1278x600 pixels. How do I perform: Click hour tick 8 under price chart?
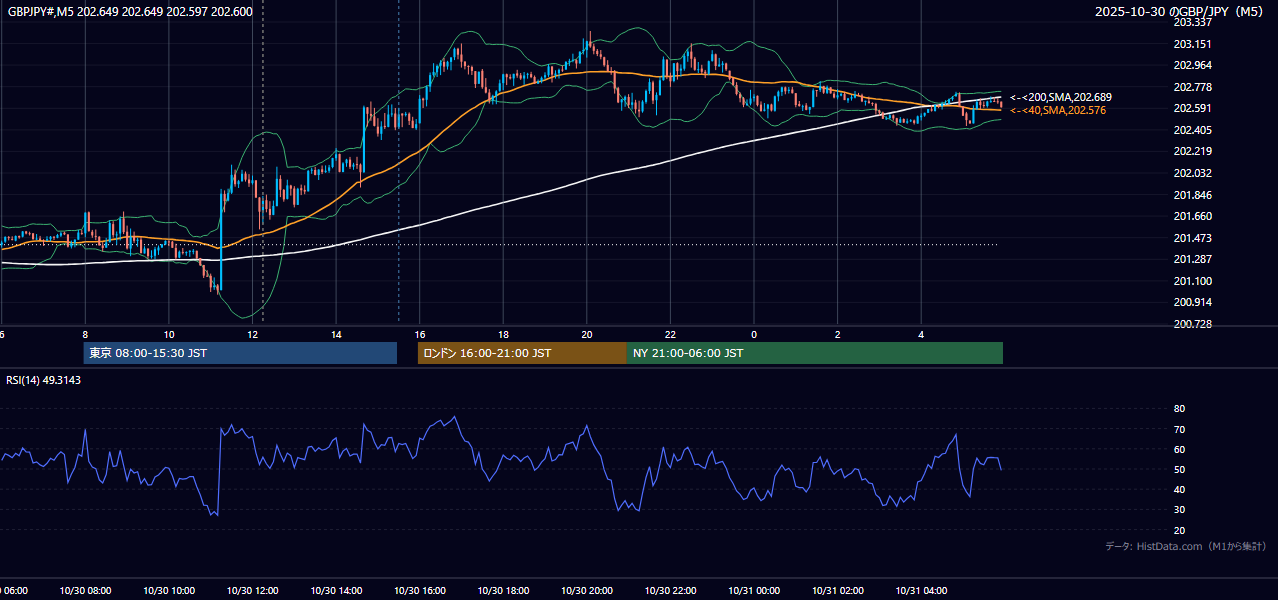coord(85,334)
